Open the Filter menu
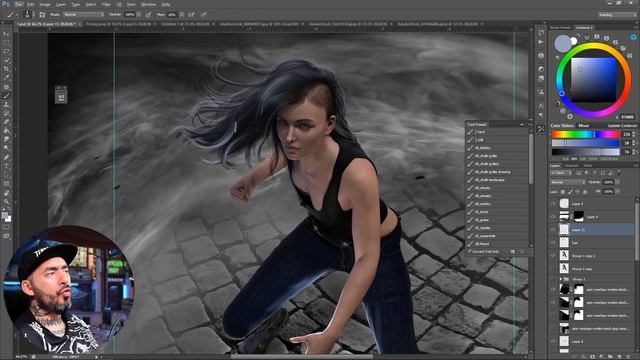640x360 pixels. 106,4
